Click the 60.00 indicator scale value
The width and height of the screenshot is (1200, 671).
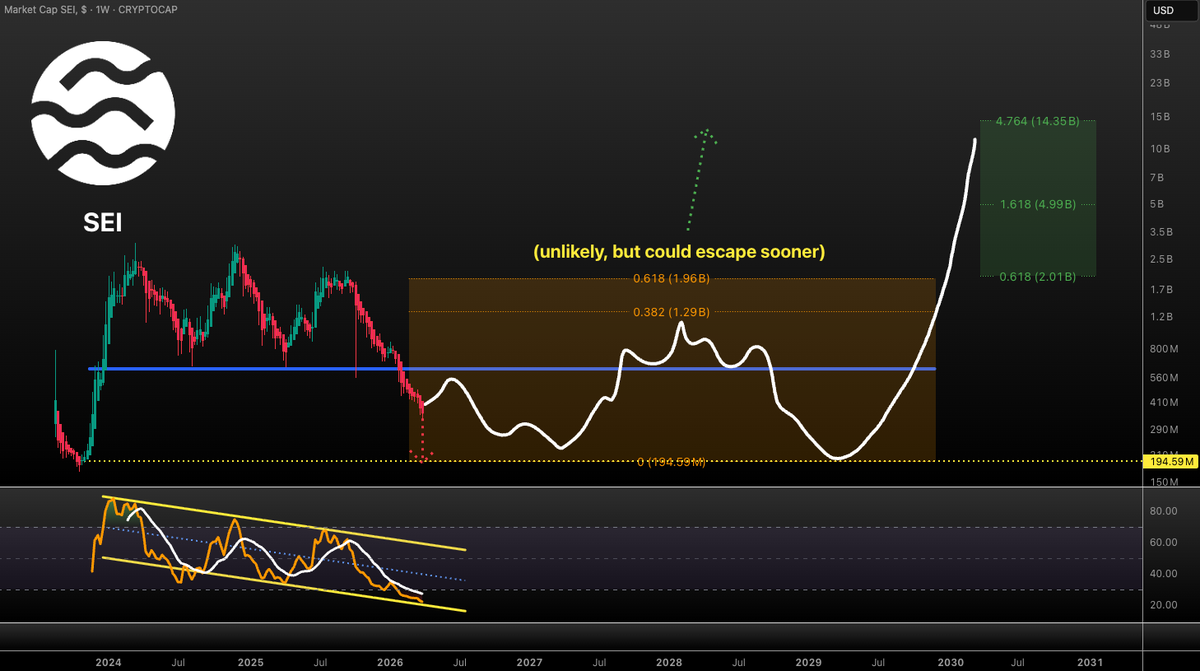click(1163, 543)
